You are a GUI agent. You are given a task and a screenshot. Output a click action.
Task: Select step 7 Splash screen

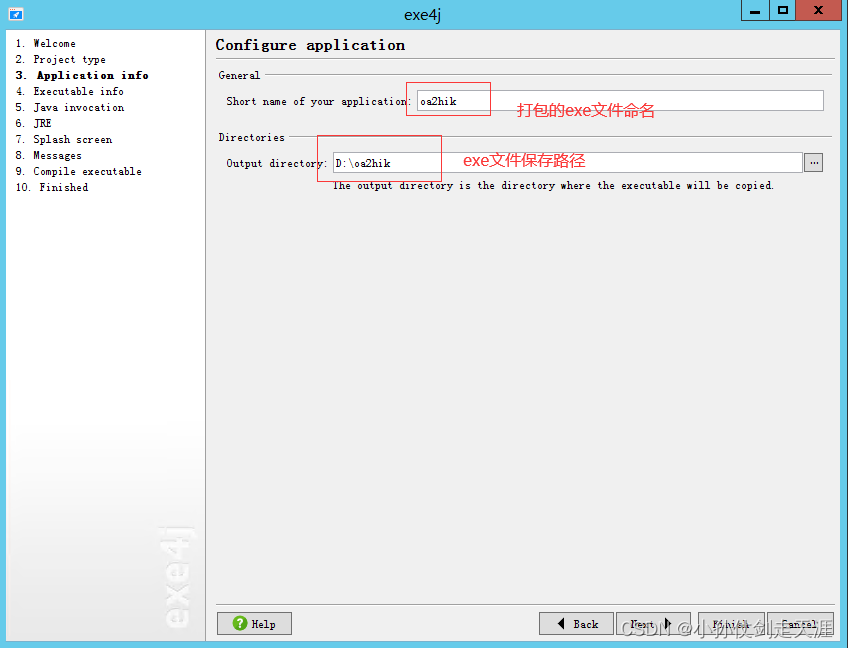coord(64,139)
